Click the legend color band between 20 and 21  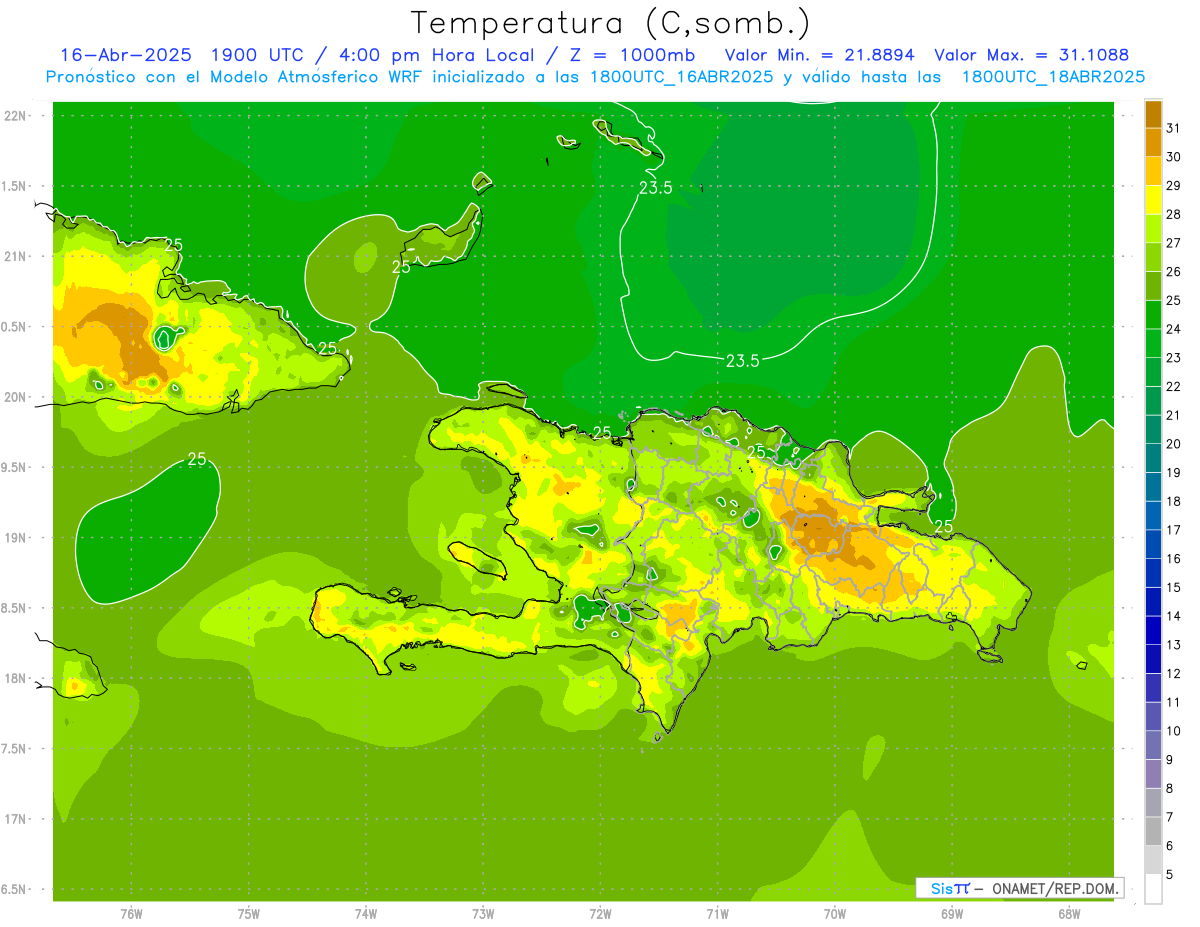pos(1153,429)
